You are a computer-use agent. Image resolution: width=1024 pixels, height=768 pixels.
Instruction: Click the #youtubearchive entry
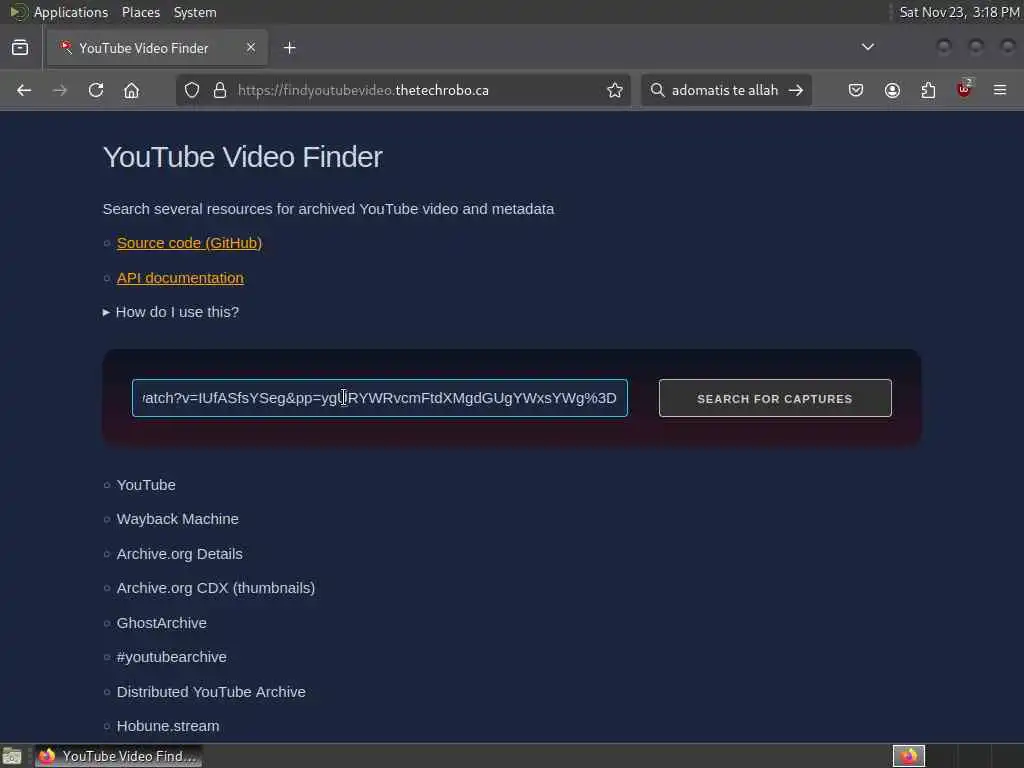click(x=171, y=657)
